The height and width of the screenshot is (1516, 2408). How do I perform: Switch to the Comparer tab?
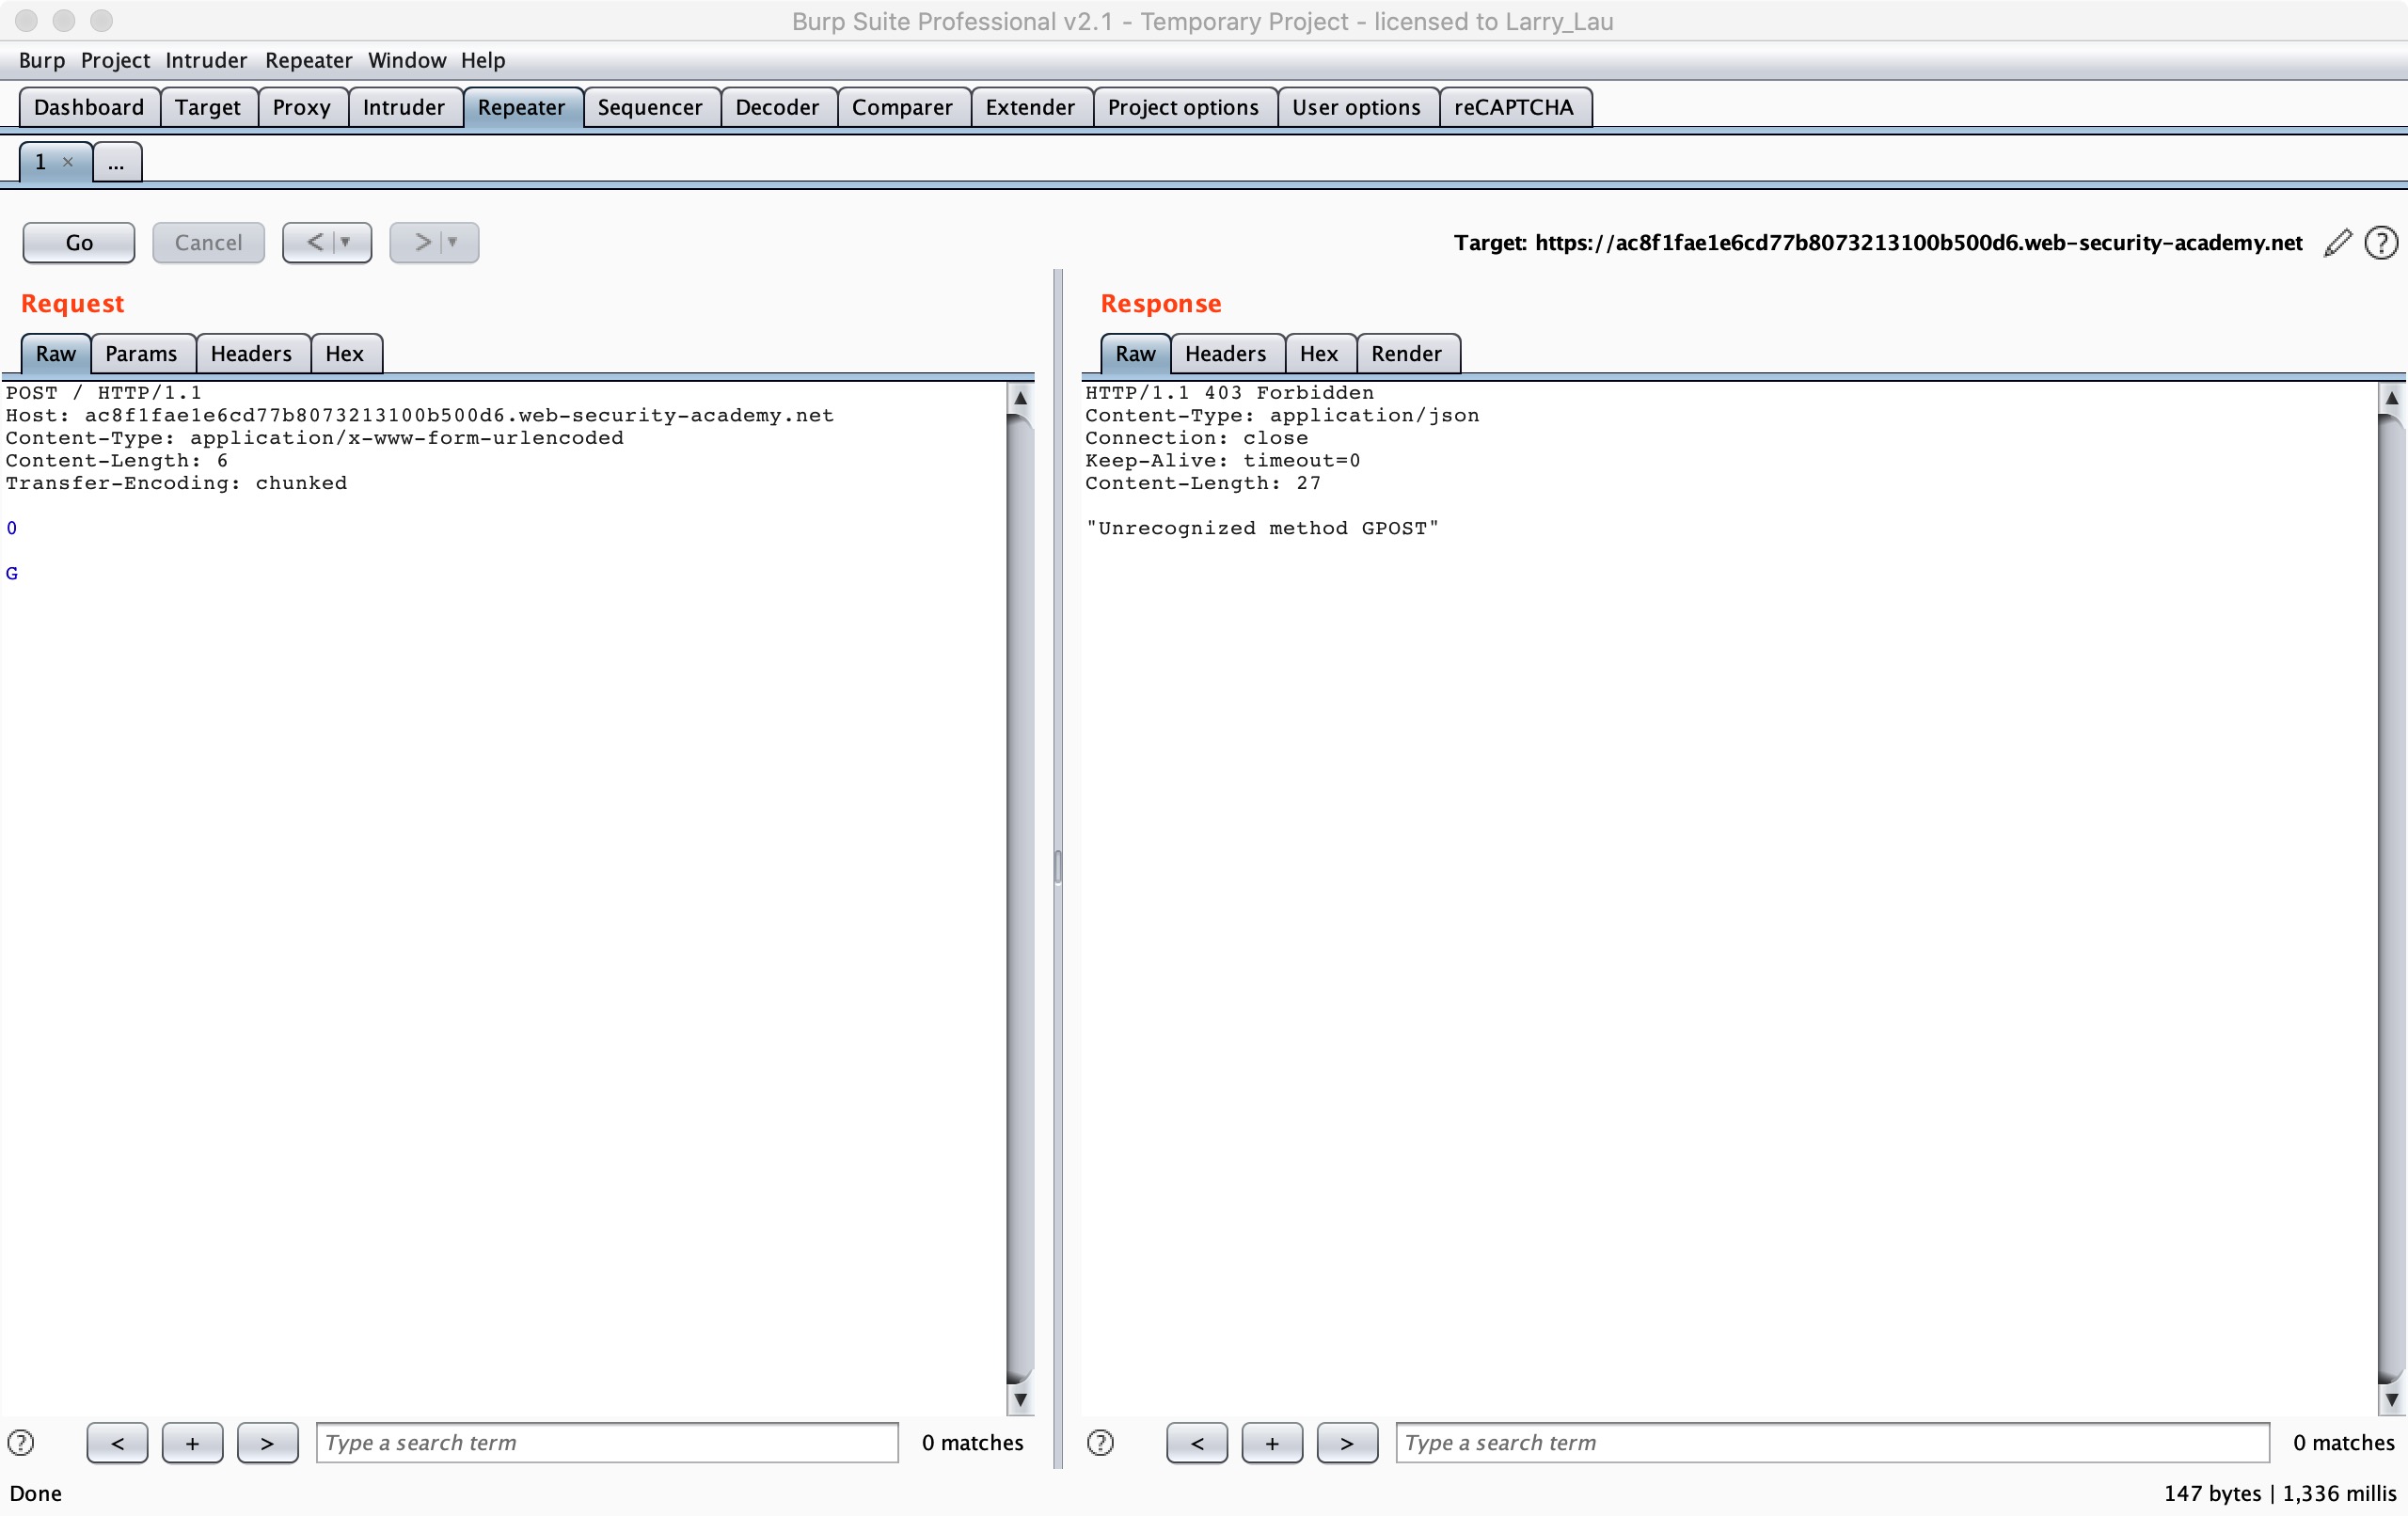[902, 107]
